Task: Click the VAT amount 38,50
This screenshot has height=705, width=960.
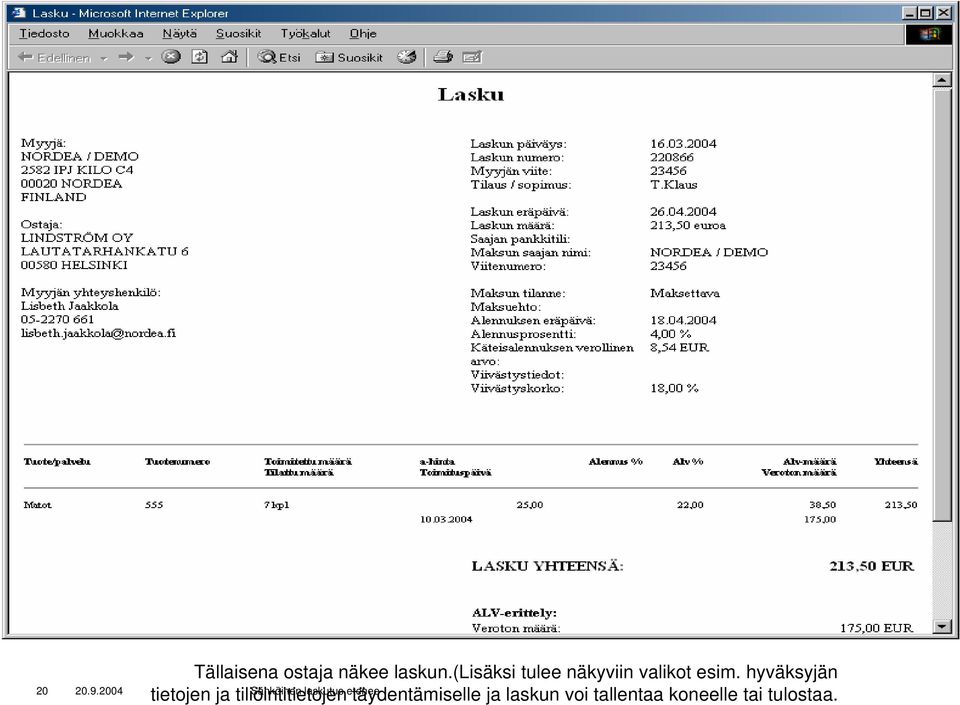Action: 822,505
